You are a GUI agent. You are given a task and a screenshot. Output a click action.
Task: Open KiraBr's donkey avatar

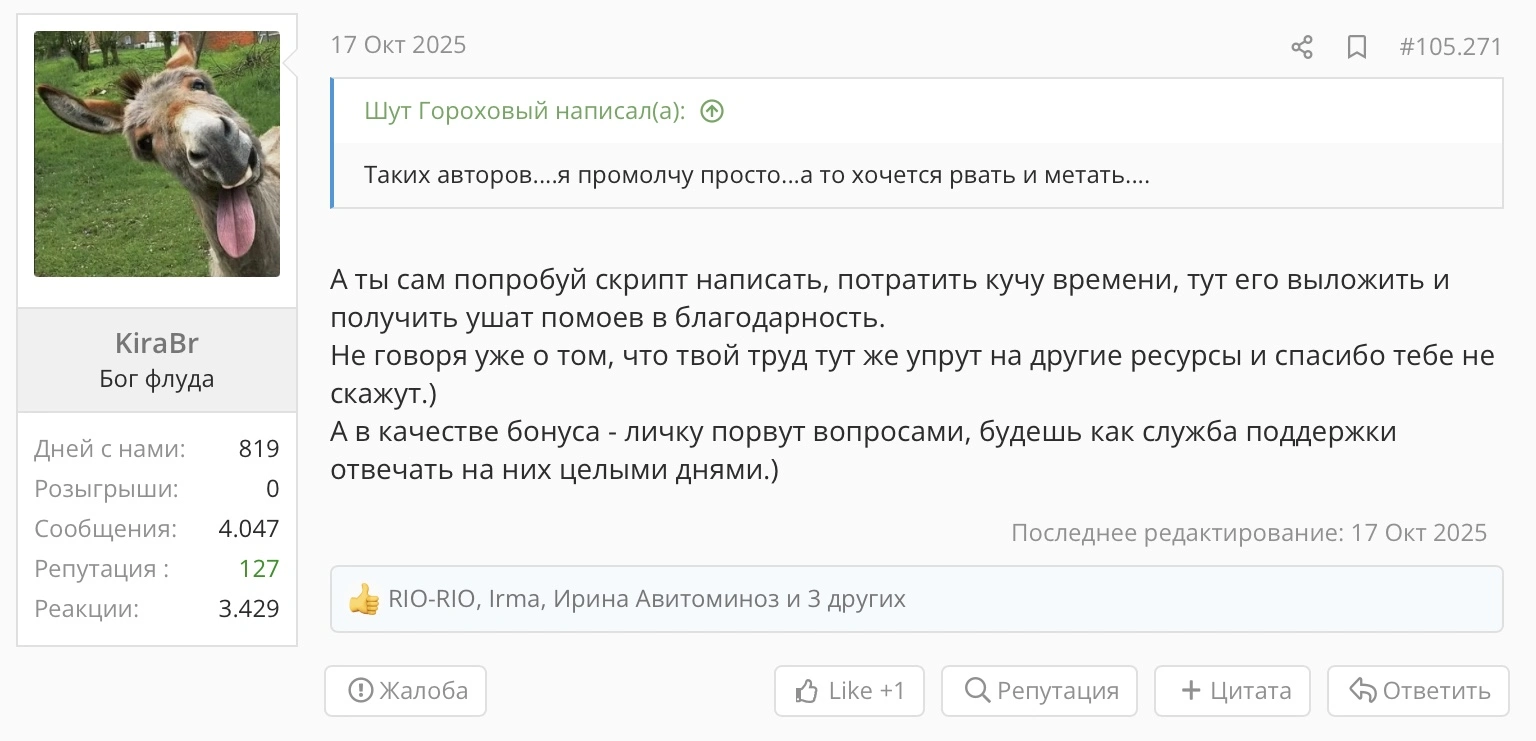pyautogui.click(x=157, y=154)
